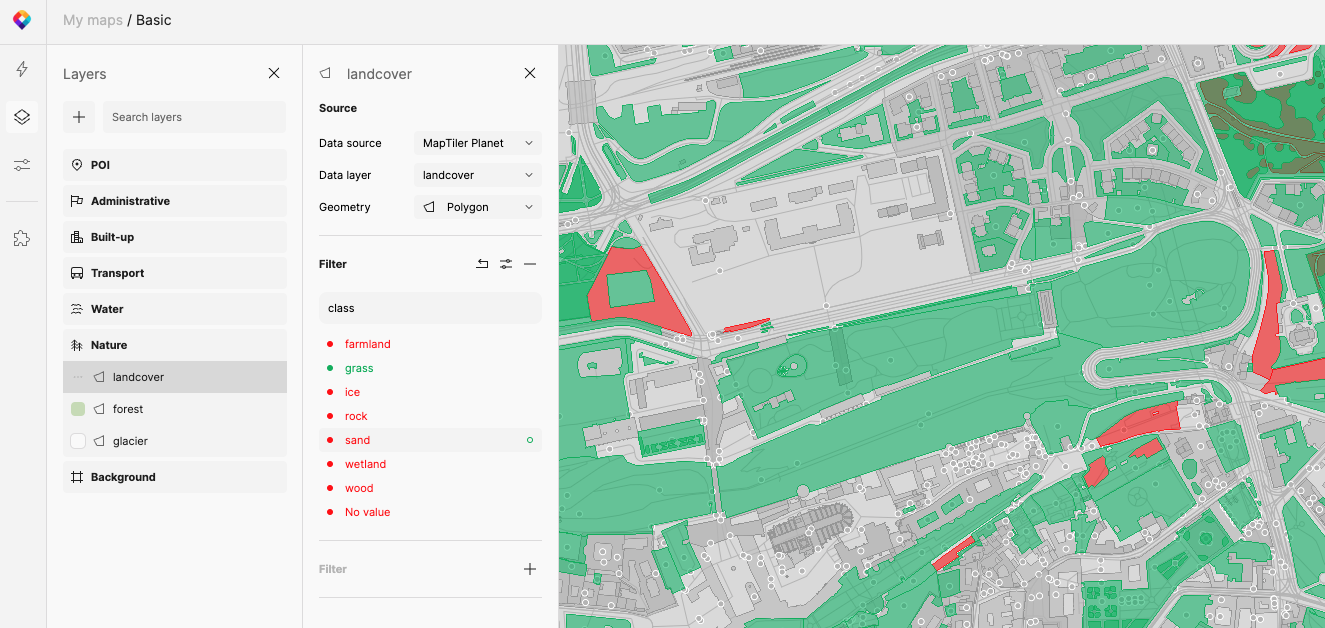
Task: Click the Search layers input field
Action: (194, 117)
